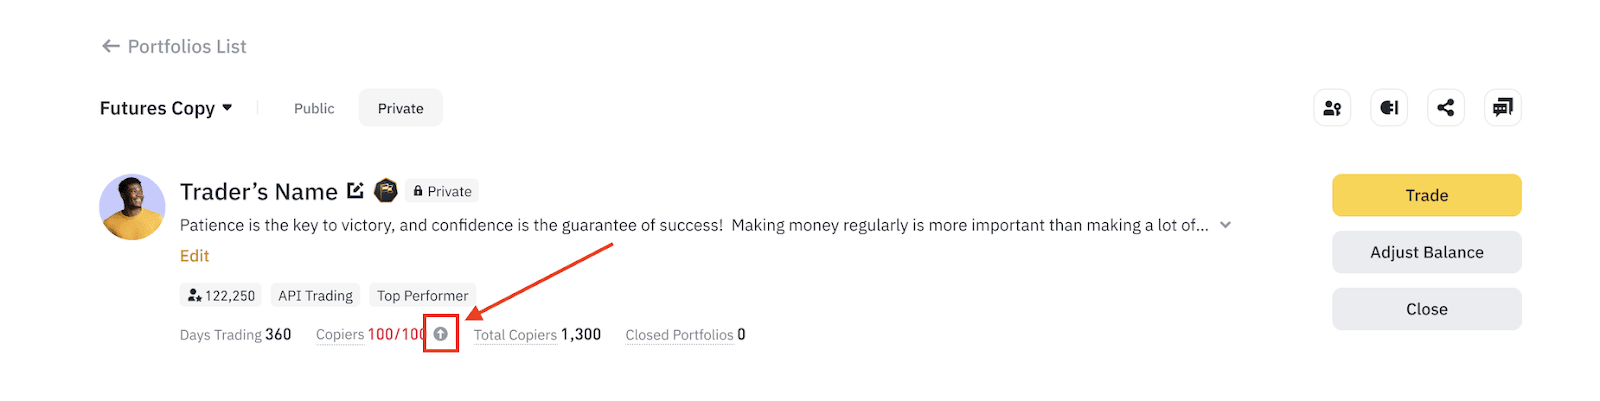Open the Futures Copy dropdown
Image resolution: width=1600 pixels, height=401 pixels.
pyautogui.click(x=166, y=108)
